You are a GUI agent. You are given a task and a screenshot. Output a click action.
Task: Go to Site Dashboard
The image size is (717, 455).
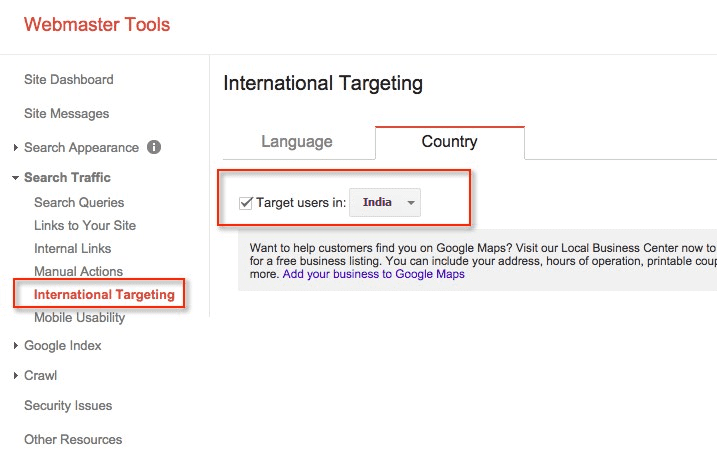pos(68,80)
